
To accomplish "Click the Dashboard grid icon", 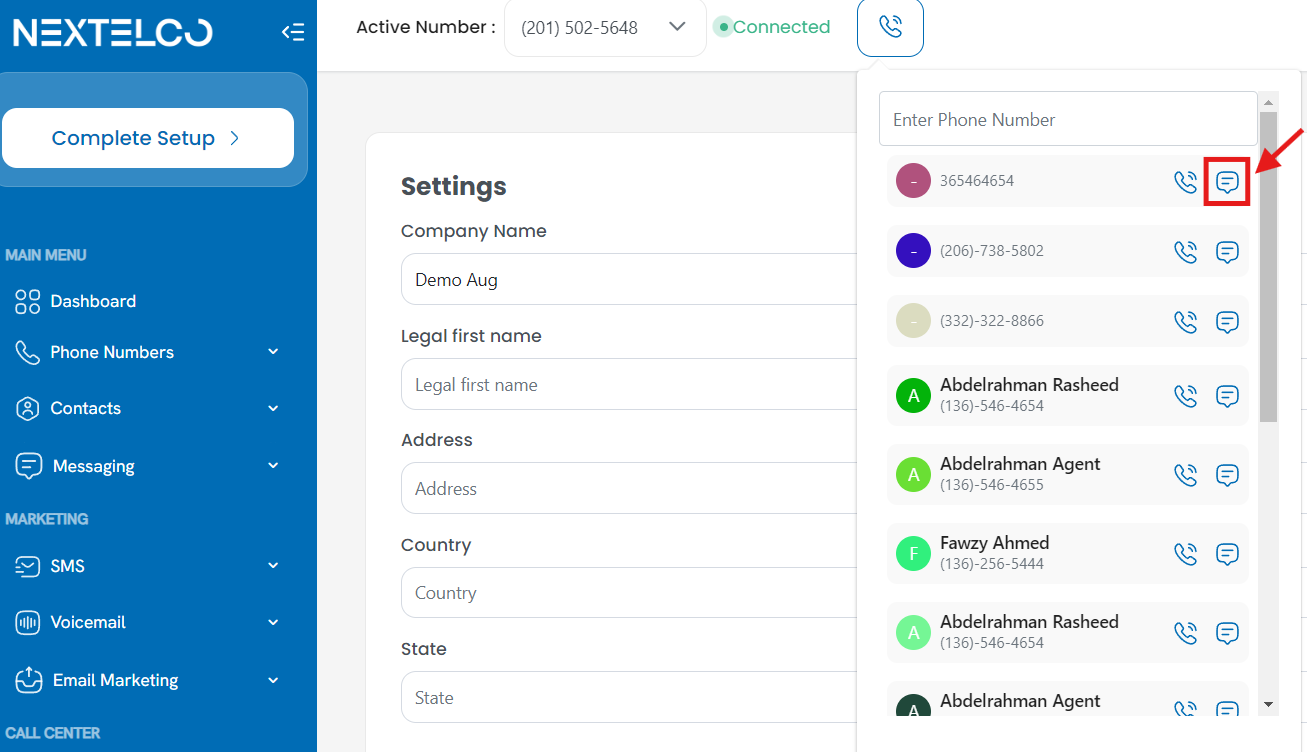I will (28, 302).
